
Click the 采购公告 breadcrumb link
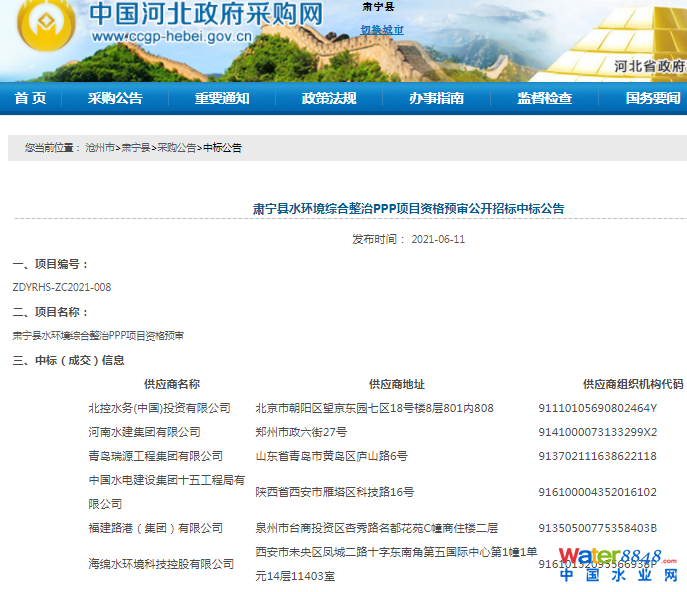point(177,147)
